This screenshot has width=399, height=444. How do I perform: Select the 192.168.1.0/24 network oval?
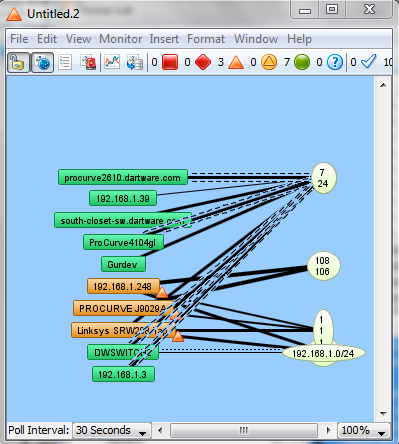[323, 353]
